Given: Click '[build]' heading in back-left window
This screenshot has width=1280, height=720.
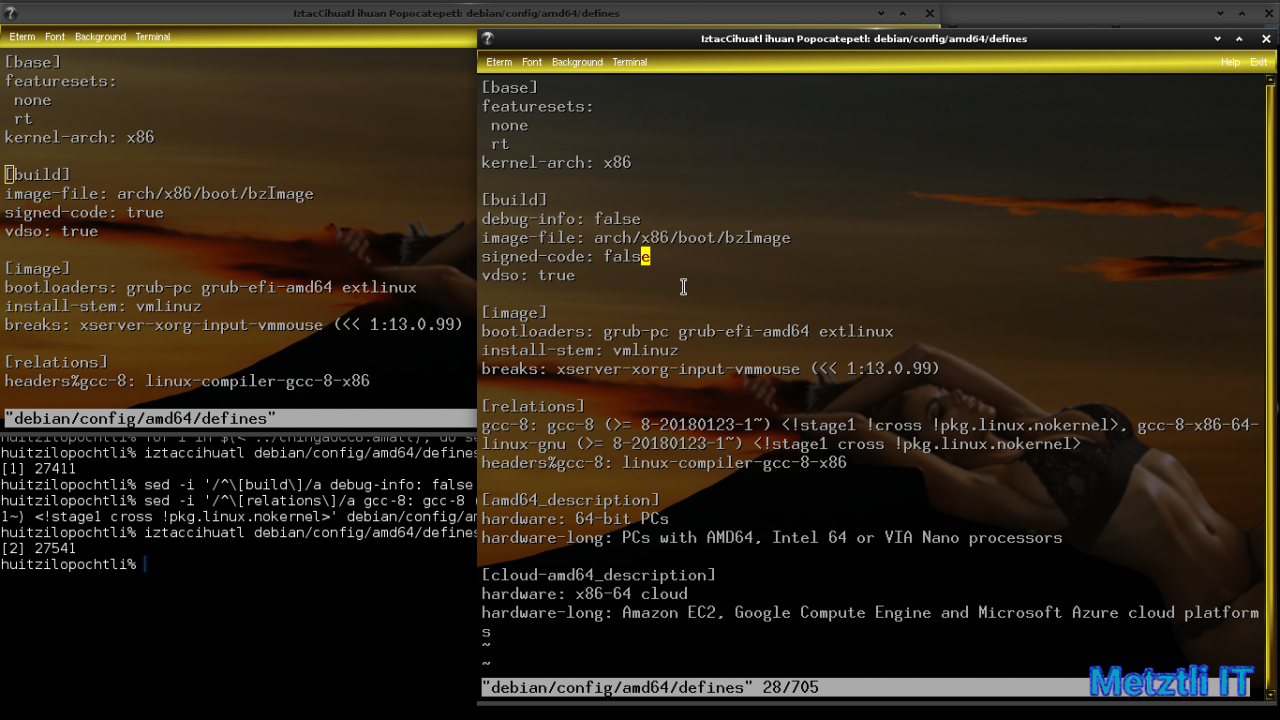Looking at the screenshot, I should click(37, 175).
